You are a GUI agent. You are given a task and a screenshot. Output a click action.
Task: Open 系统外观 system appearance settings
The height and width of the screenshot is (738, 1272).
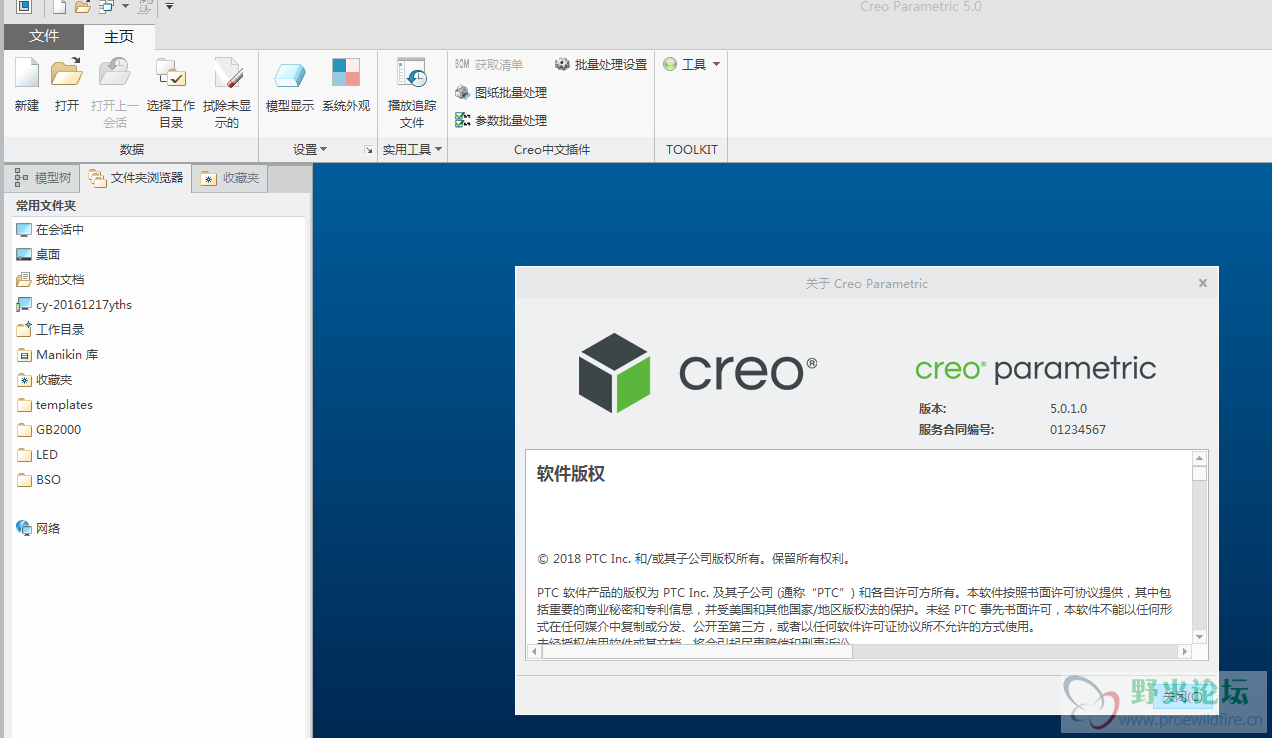coord(346,84)
